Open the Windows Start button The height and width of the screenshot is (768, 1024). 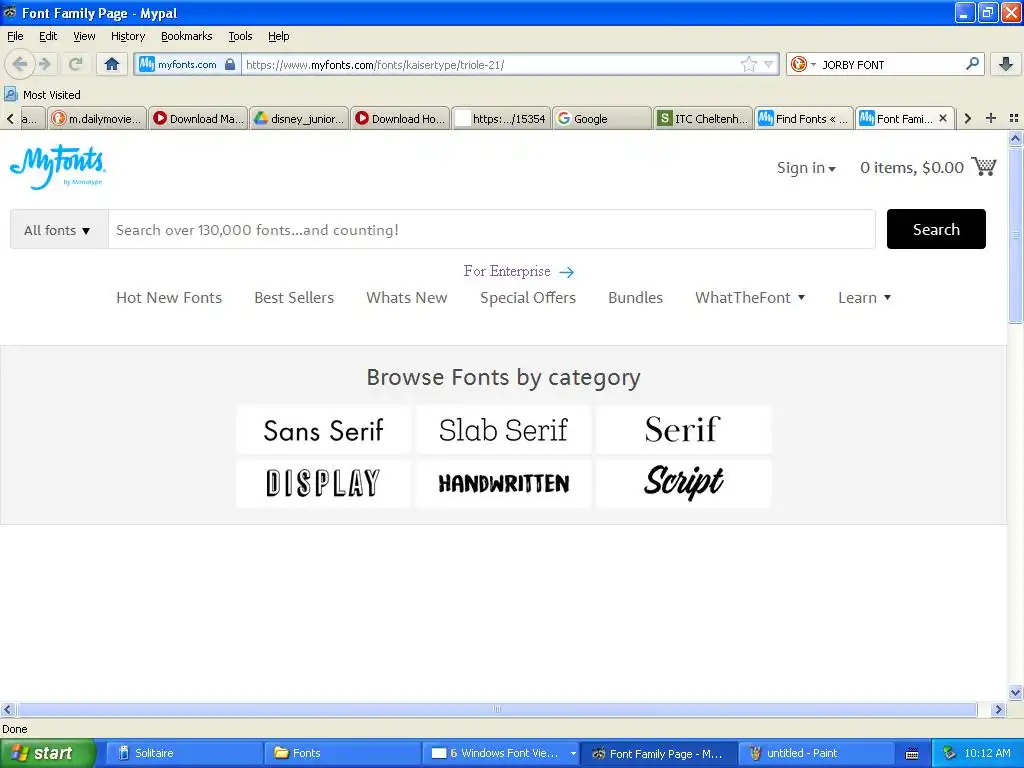click(47, 753)
